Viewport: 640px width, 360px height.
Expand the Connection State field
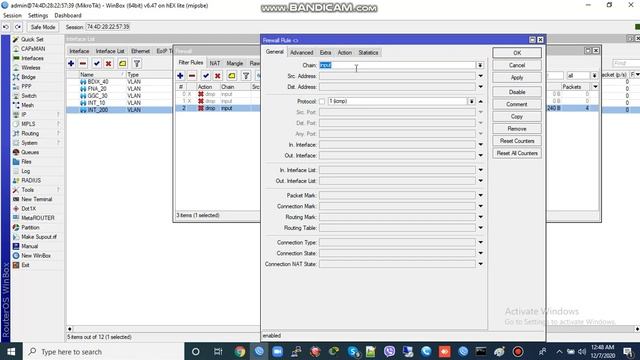click(x=480, y=253)
